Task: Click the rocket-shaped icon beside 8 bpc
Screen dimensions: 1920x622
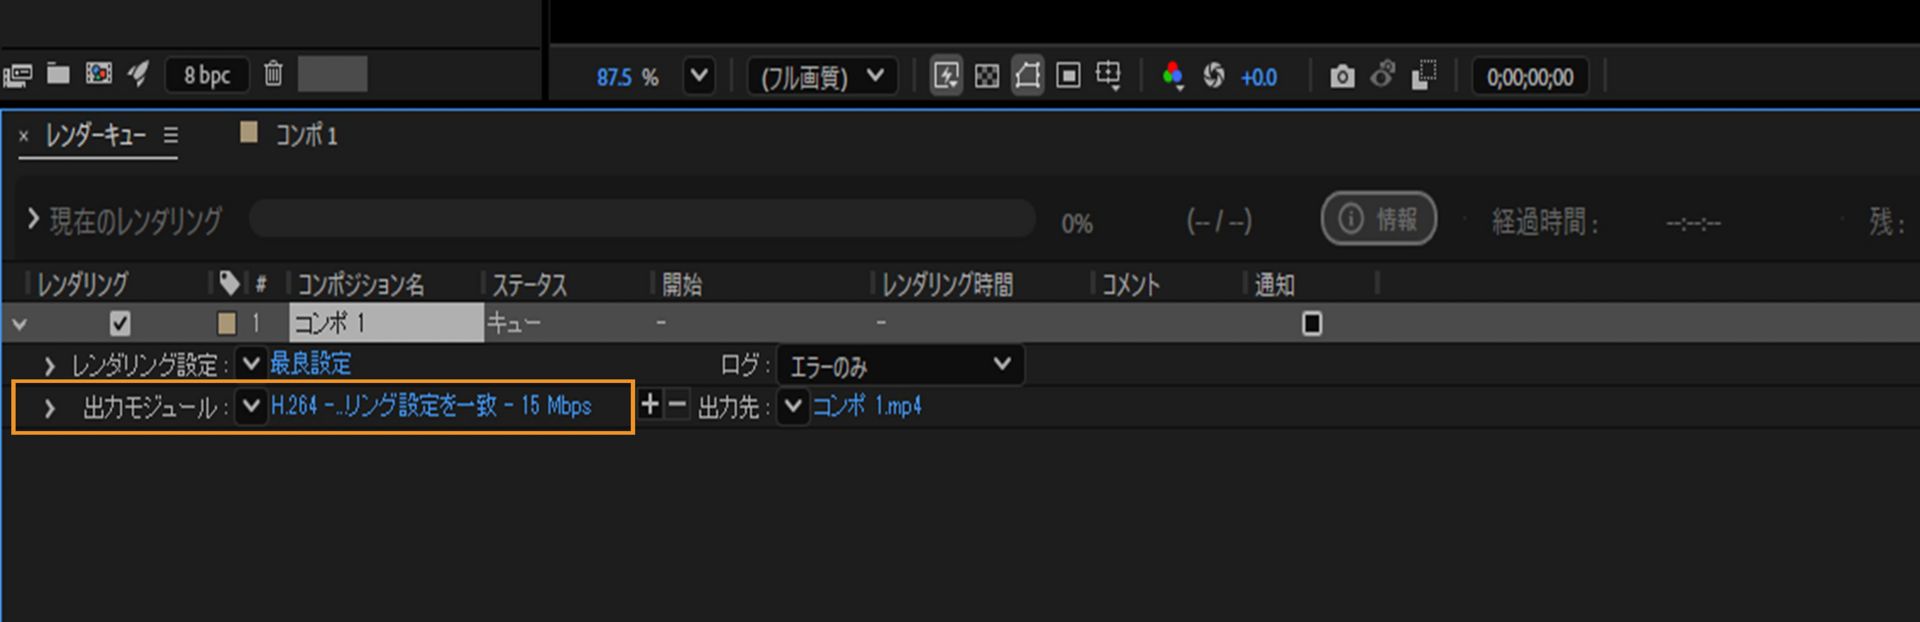Action: tap(138, 74)
